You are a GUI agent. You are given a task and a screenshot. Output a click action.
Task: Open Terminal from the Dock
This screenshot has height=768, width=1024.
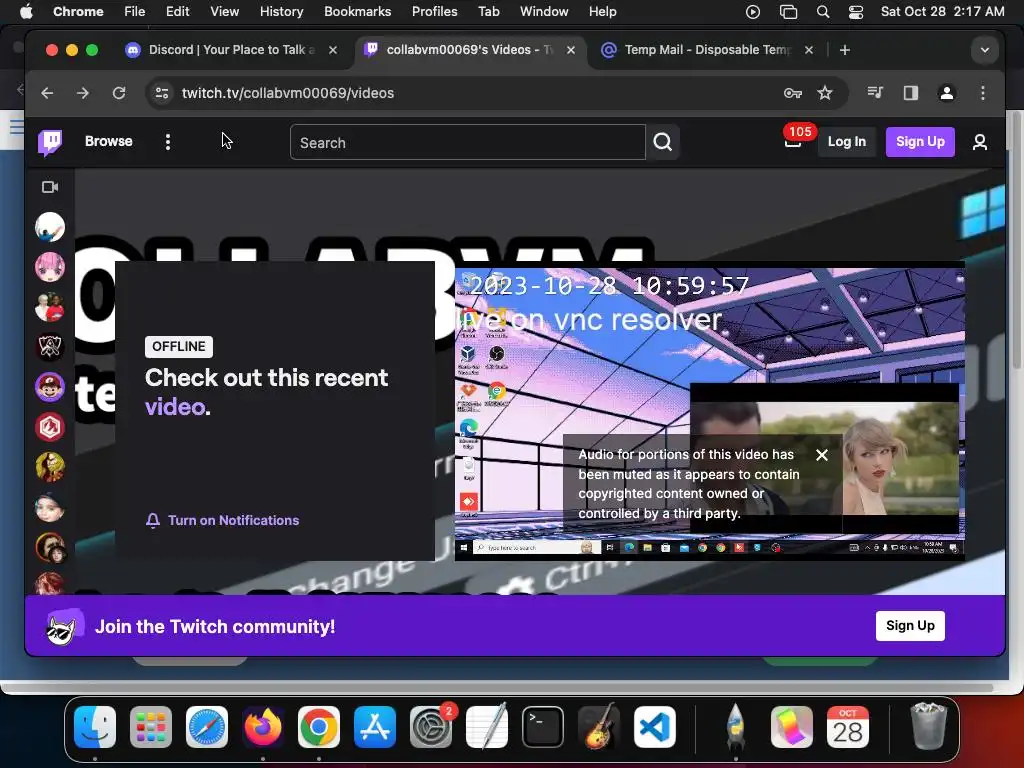pyautogui.click(x=543, y=727)
